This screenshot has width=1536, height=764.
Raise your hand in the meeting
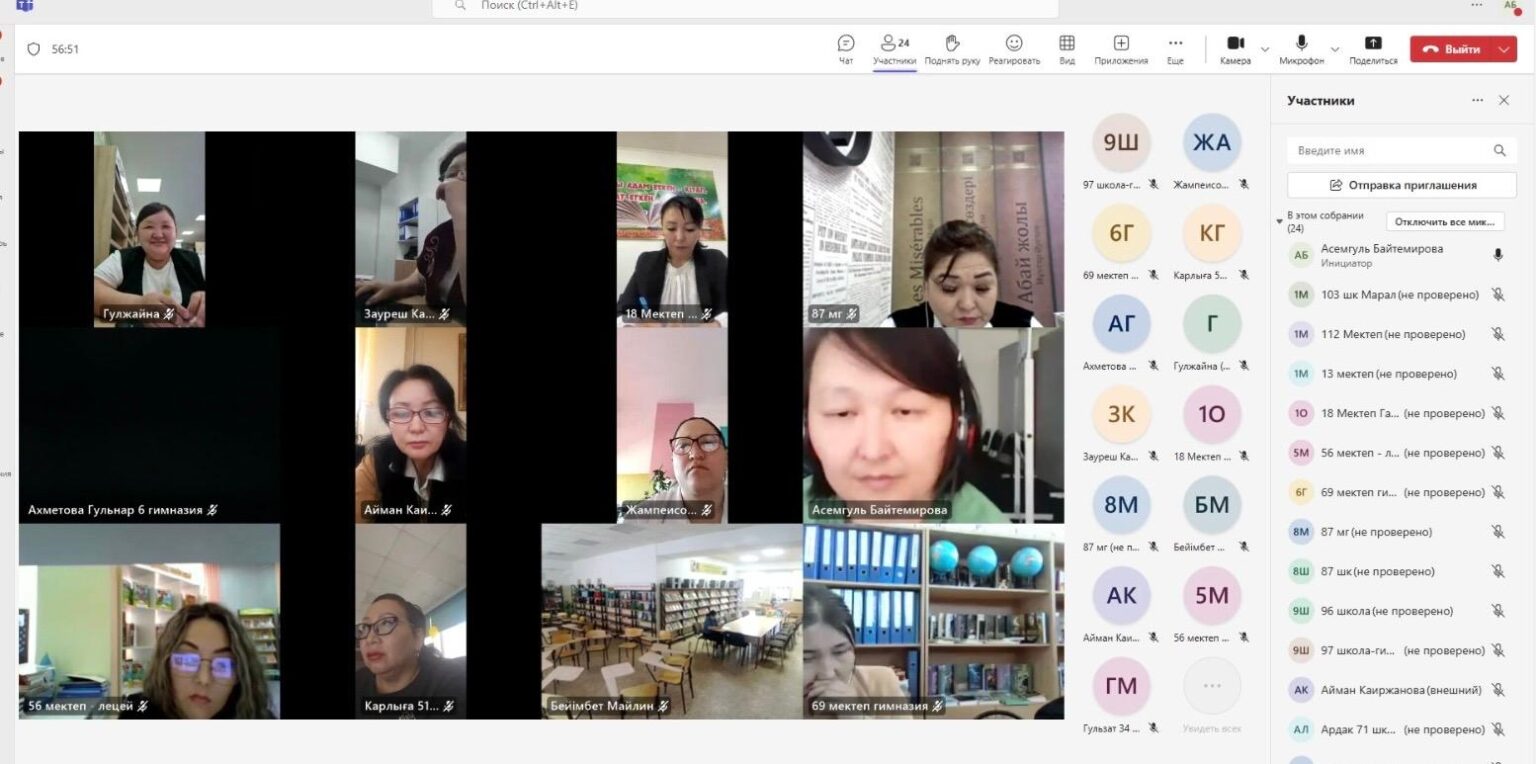(952, 49)
